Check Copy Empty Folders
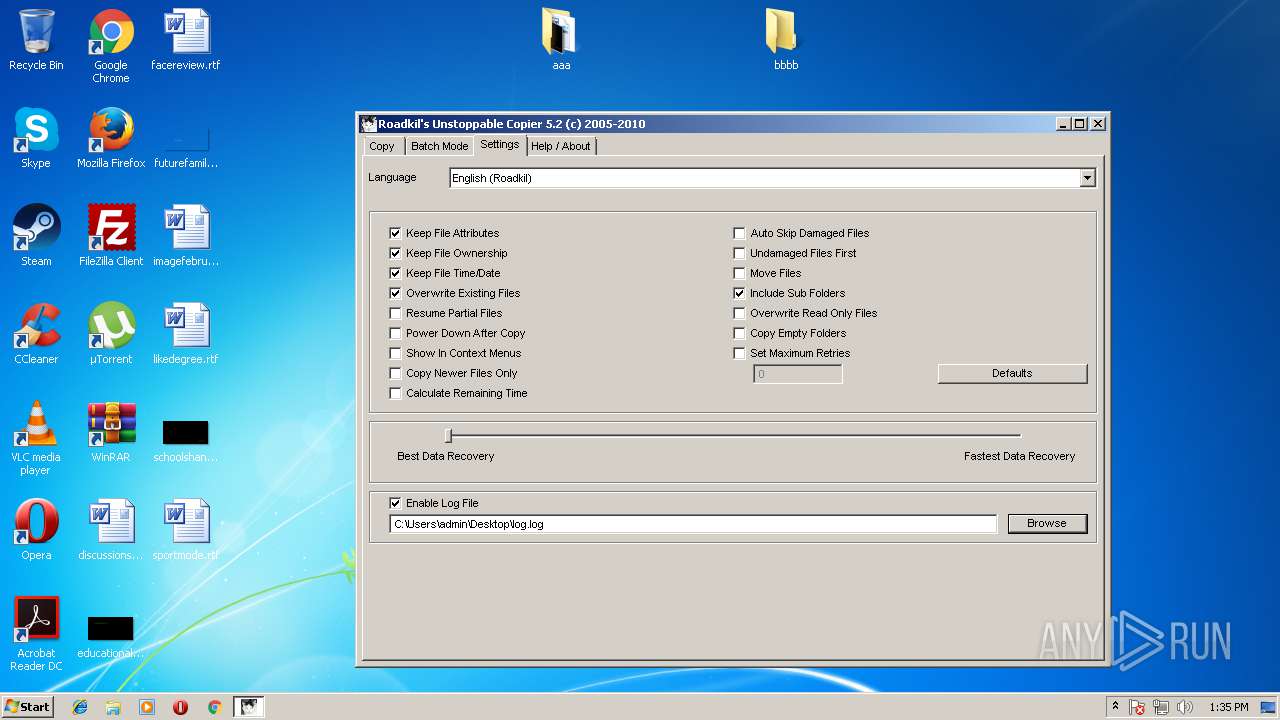Image resolution: width=1280 pixels, height=720 pixels. pyautogui.click(x=739, y=333)
